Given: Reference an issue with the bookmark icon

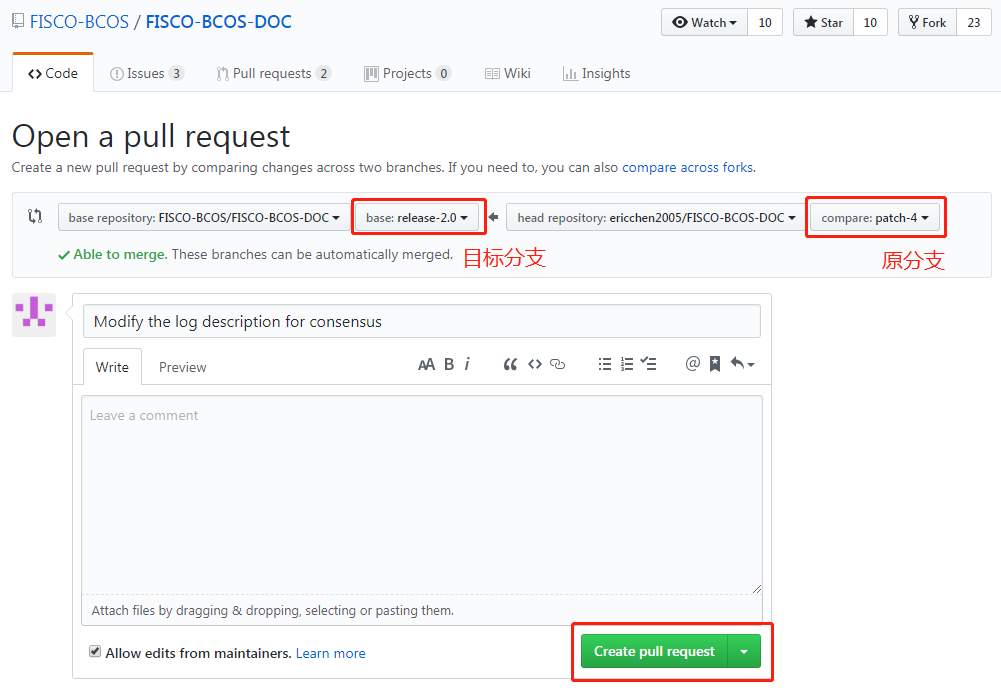Looking at the screenshot, I should click(x=715, y=364).
